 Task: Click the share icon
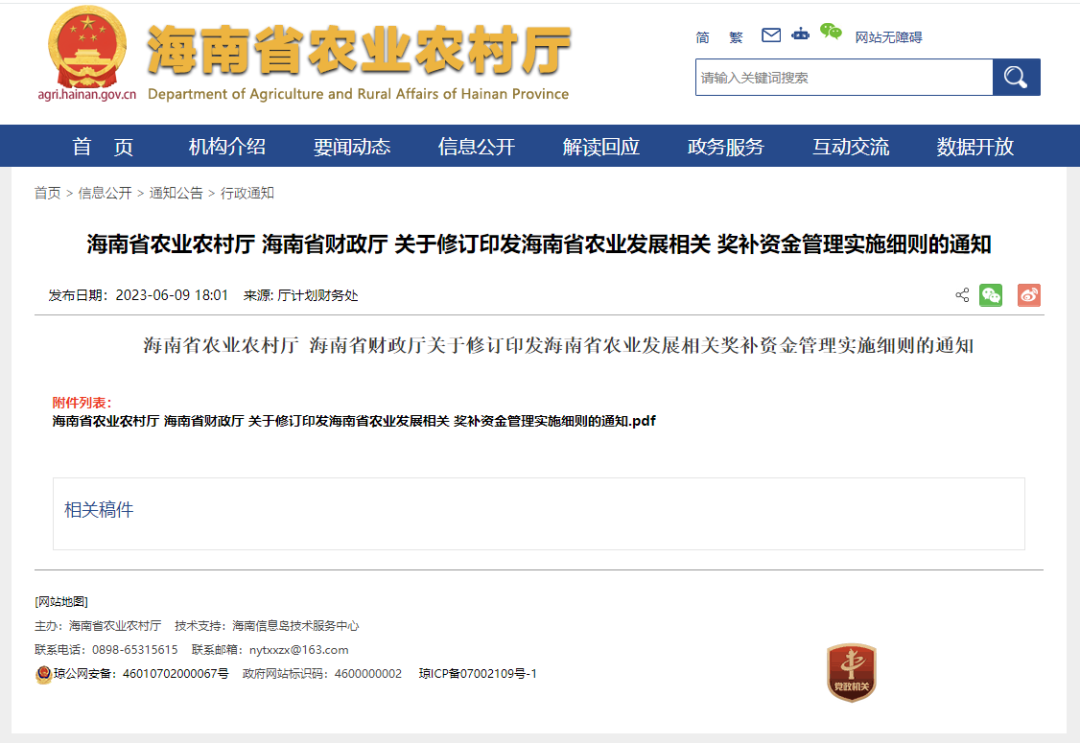pyautogui.click(x=962, y=295)
